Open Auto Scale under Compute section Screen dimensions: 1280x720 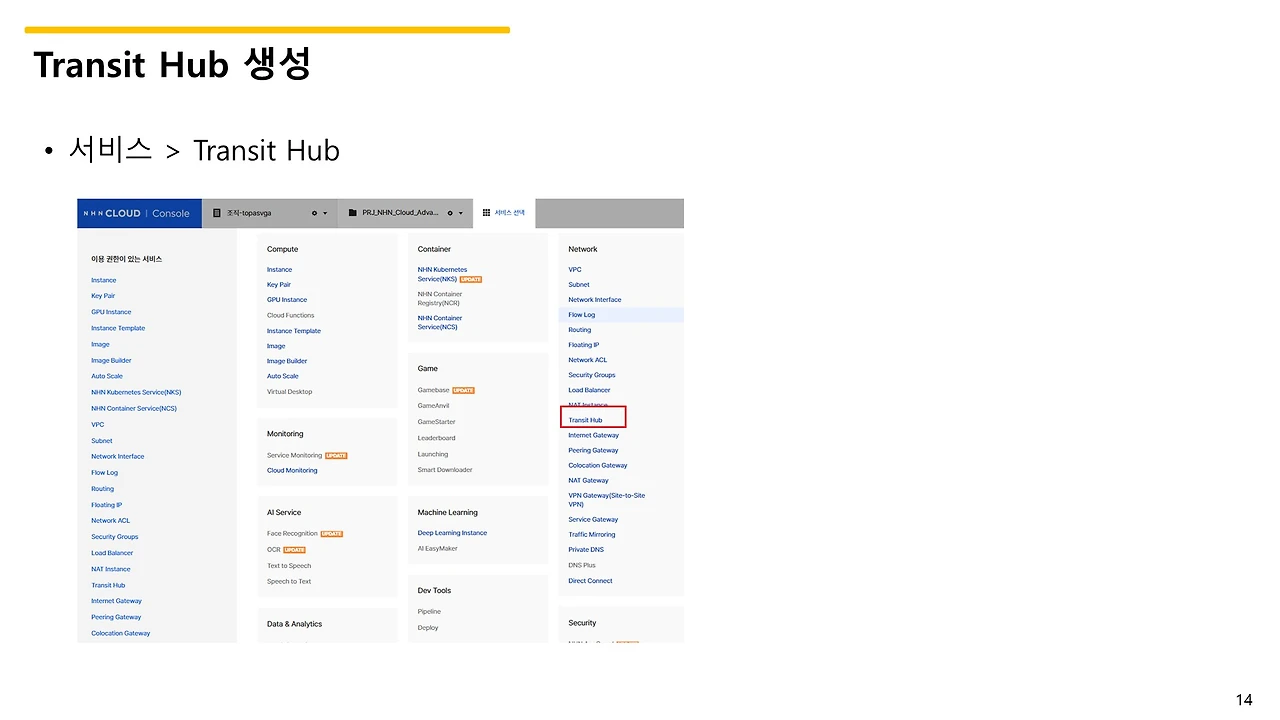coord(283,376)
